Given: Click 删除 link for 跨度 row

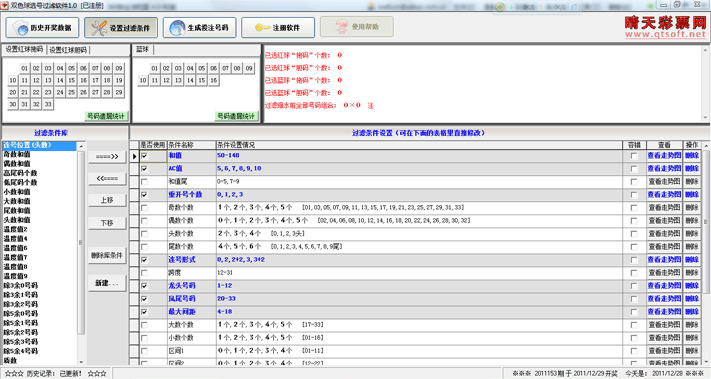Looking at the screenshot, I should coord(692,273).
